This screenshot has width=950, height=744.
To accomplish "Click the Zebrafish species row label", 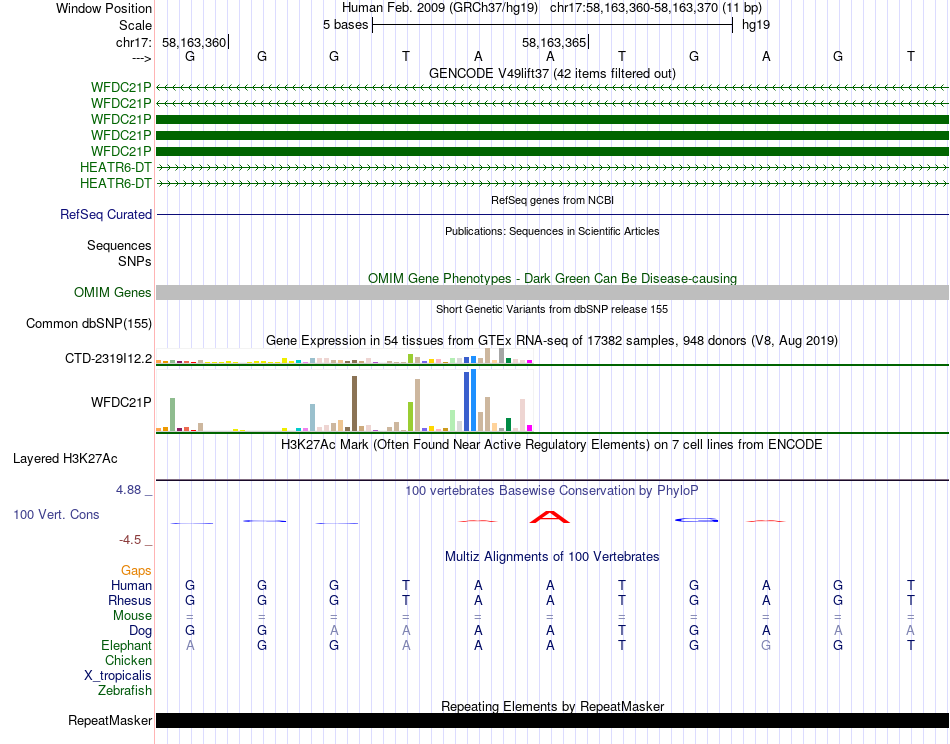I will [125, 690].
